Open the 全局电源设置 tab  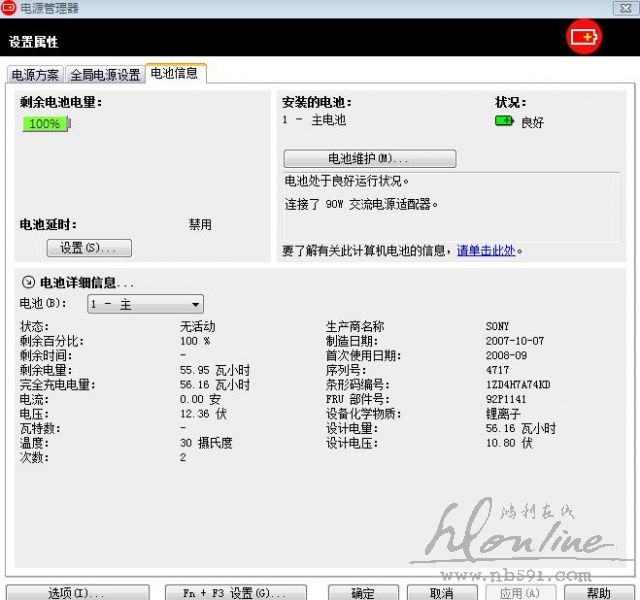[x=105, y=75]
